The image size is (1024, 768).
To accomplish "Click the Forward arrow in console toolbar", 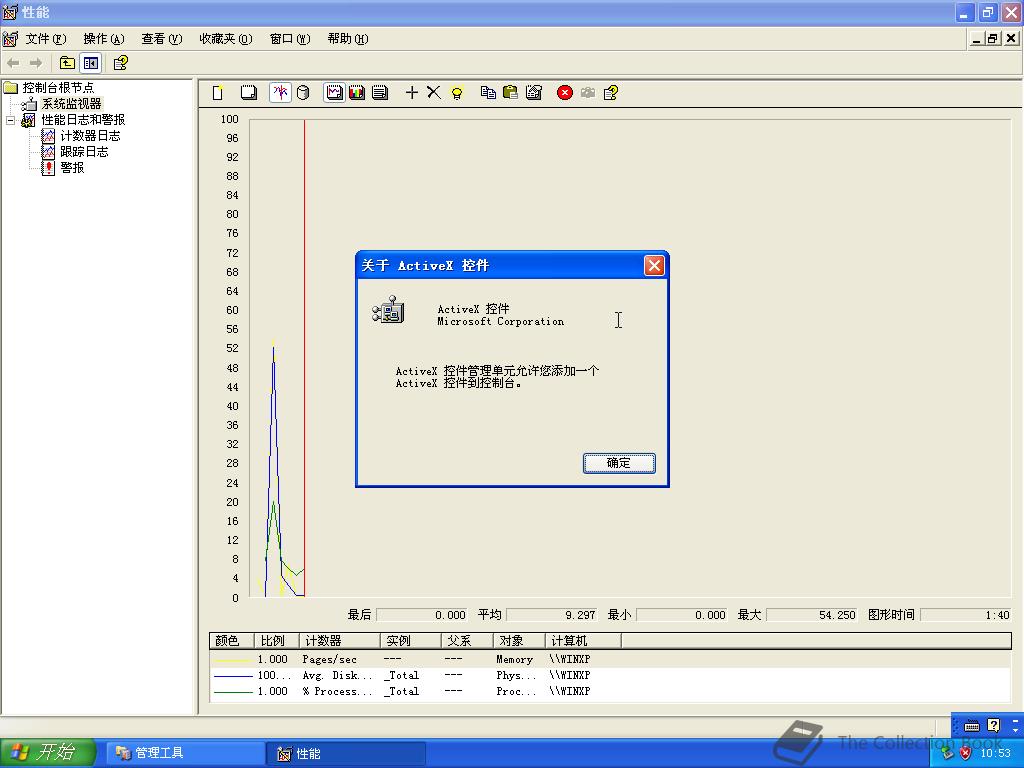I will [36, 63].
